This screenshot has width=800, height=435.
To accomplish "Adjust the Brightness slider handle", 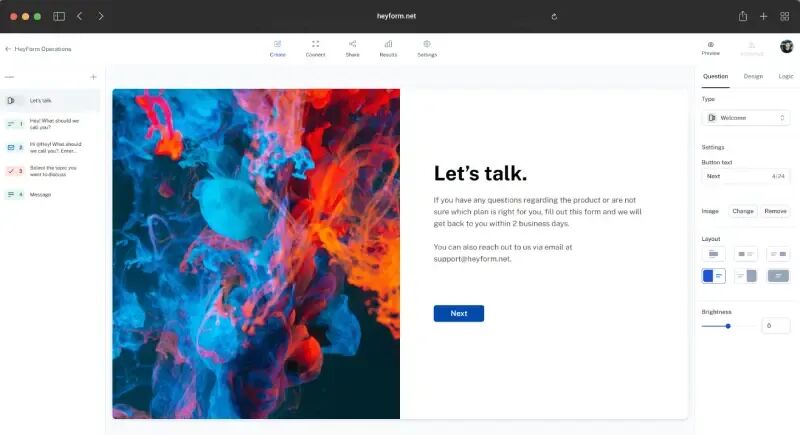I will coord(728,326).
